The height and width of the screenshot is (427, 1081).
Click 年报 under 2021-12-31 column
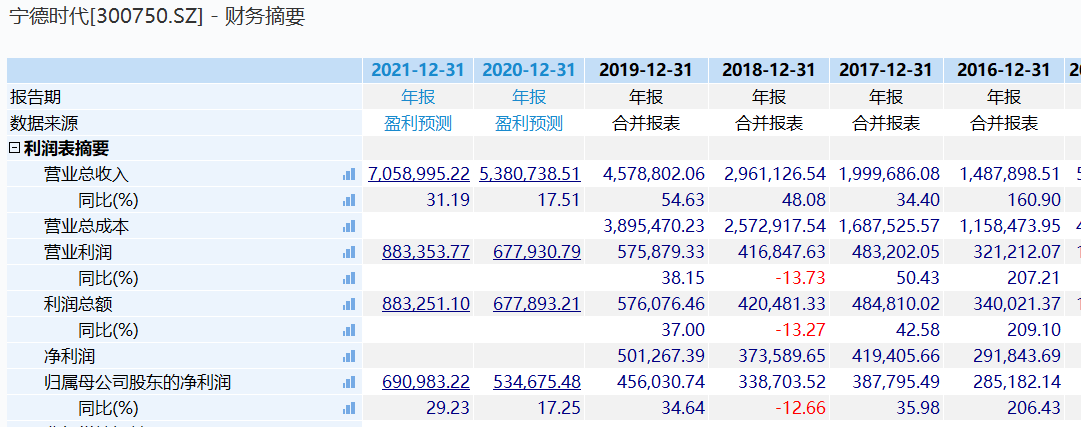[x=418, y=97]
